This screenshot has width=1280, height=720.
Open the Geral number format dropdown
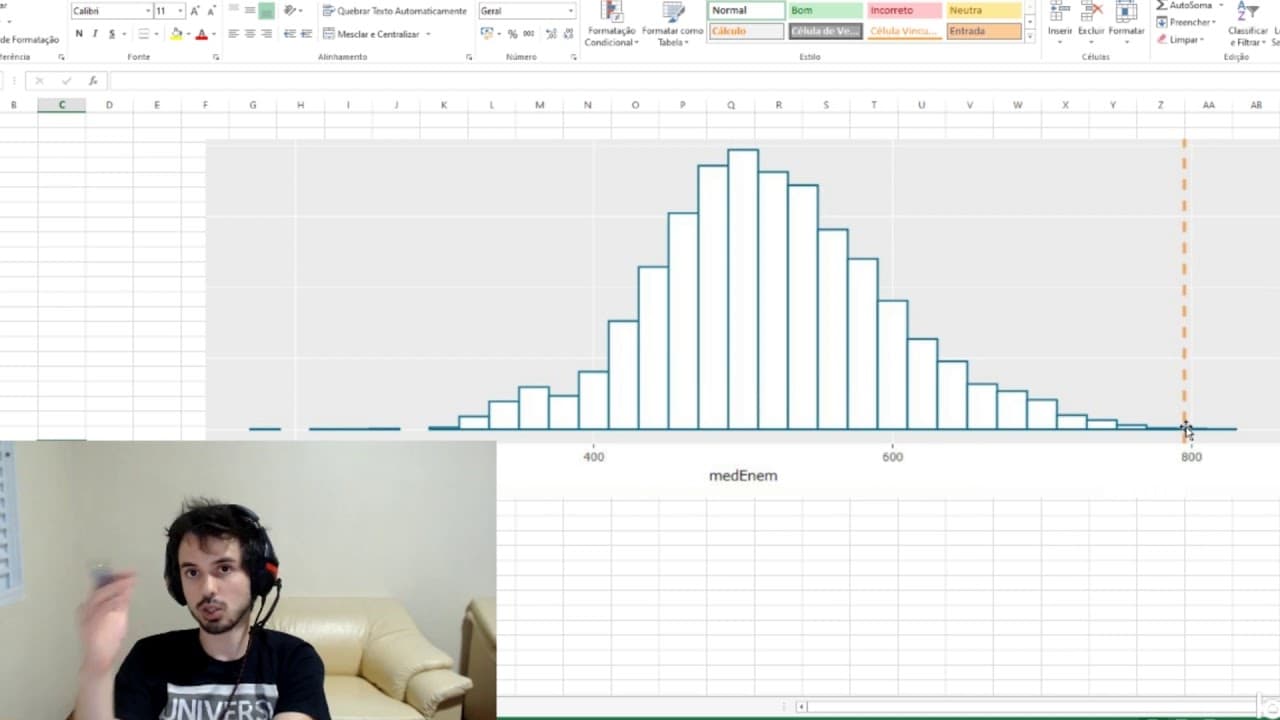point(571,11)
